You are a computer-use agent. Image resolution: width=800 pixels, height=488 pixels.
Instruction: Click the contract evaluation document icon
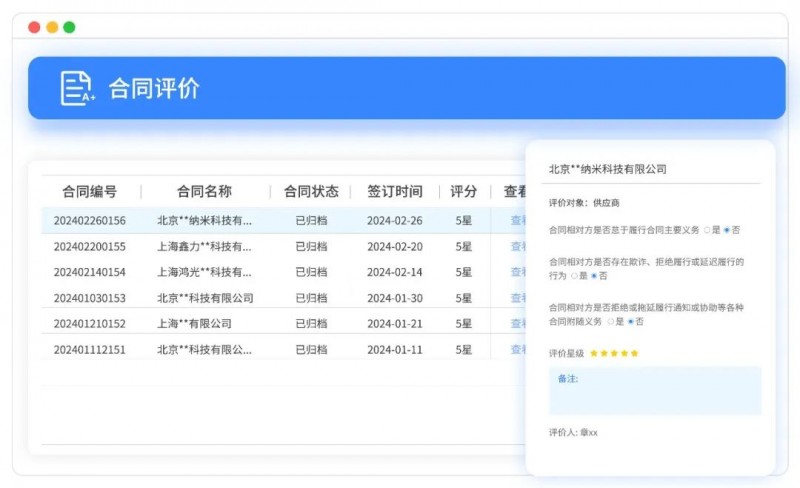[x=77, y=88]
